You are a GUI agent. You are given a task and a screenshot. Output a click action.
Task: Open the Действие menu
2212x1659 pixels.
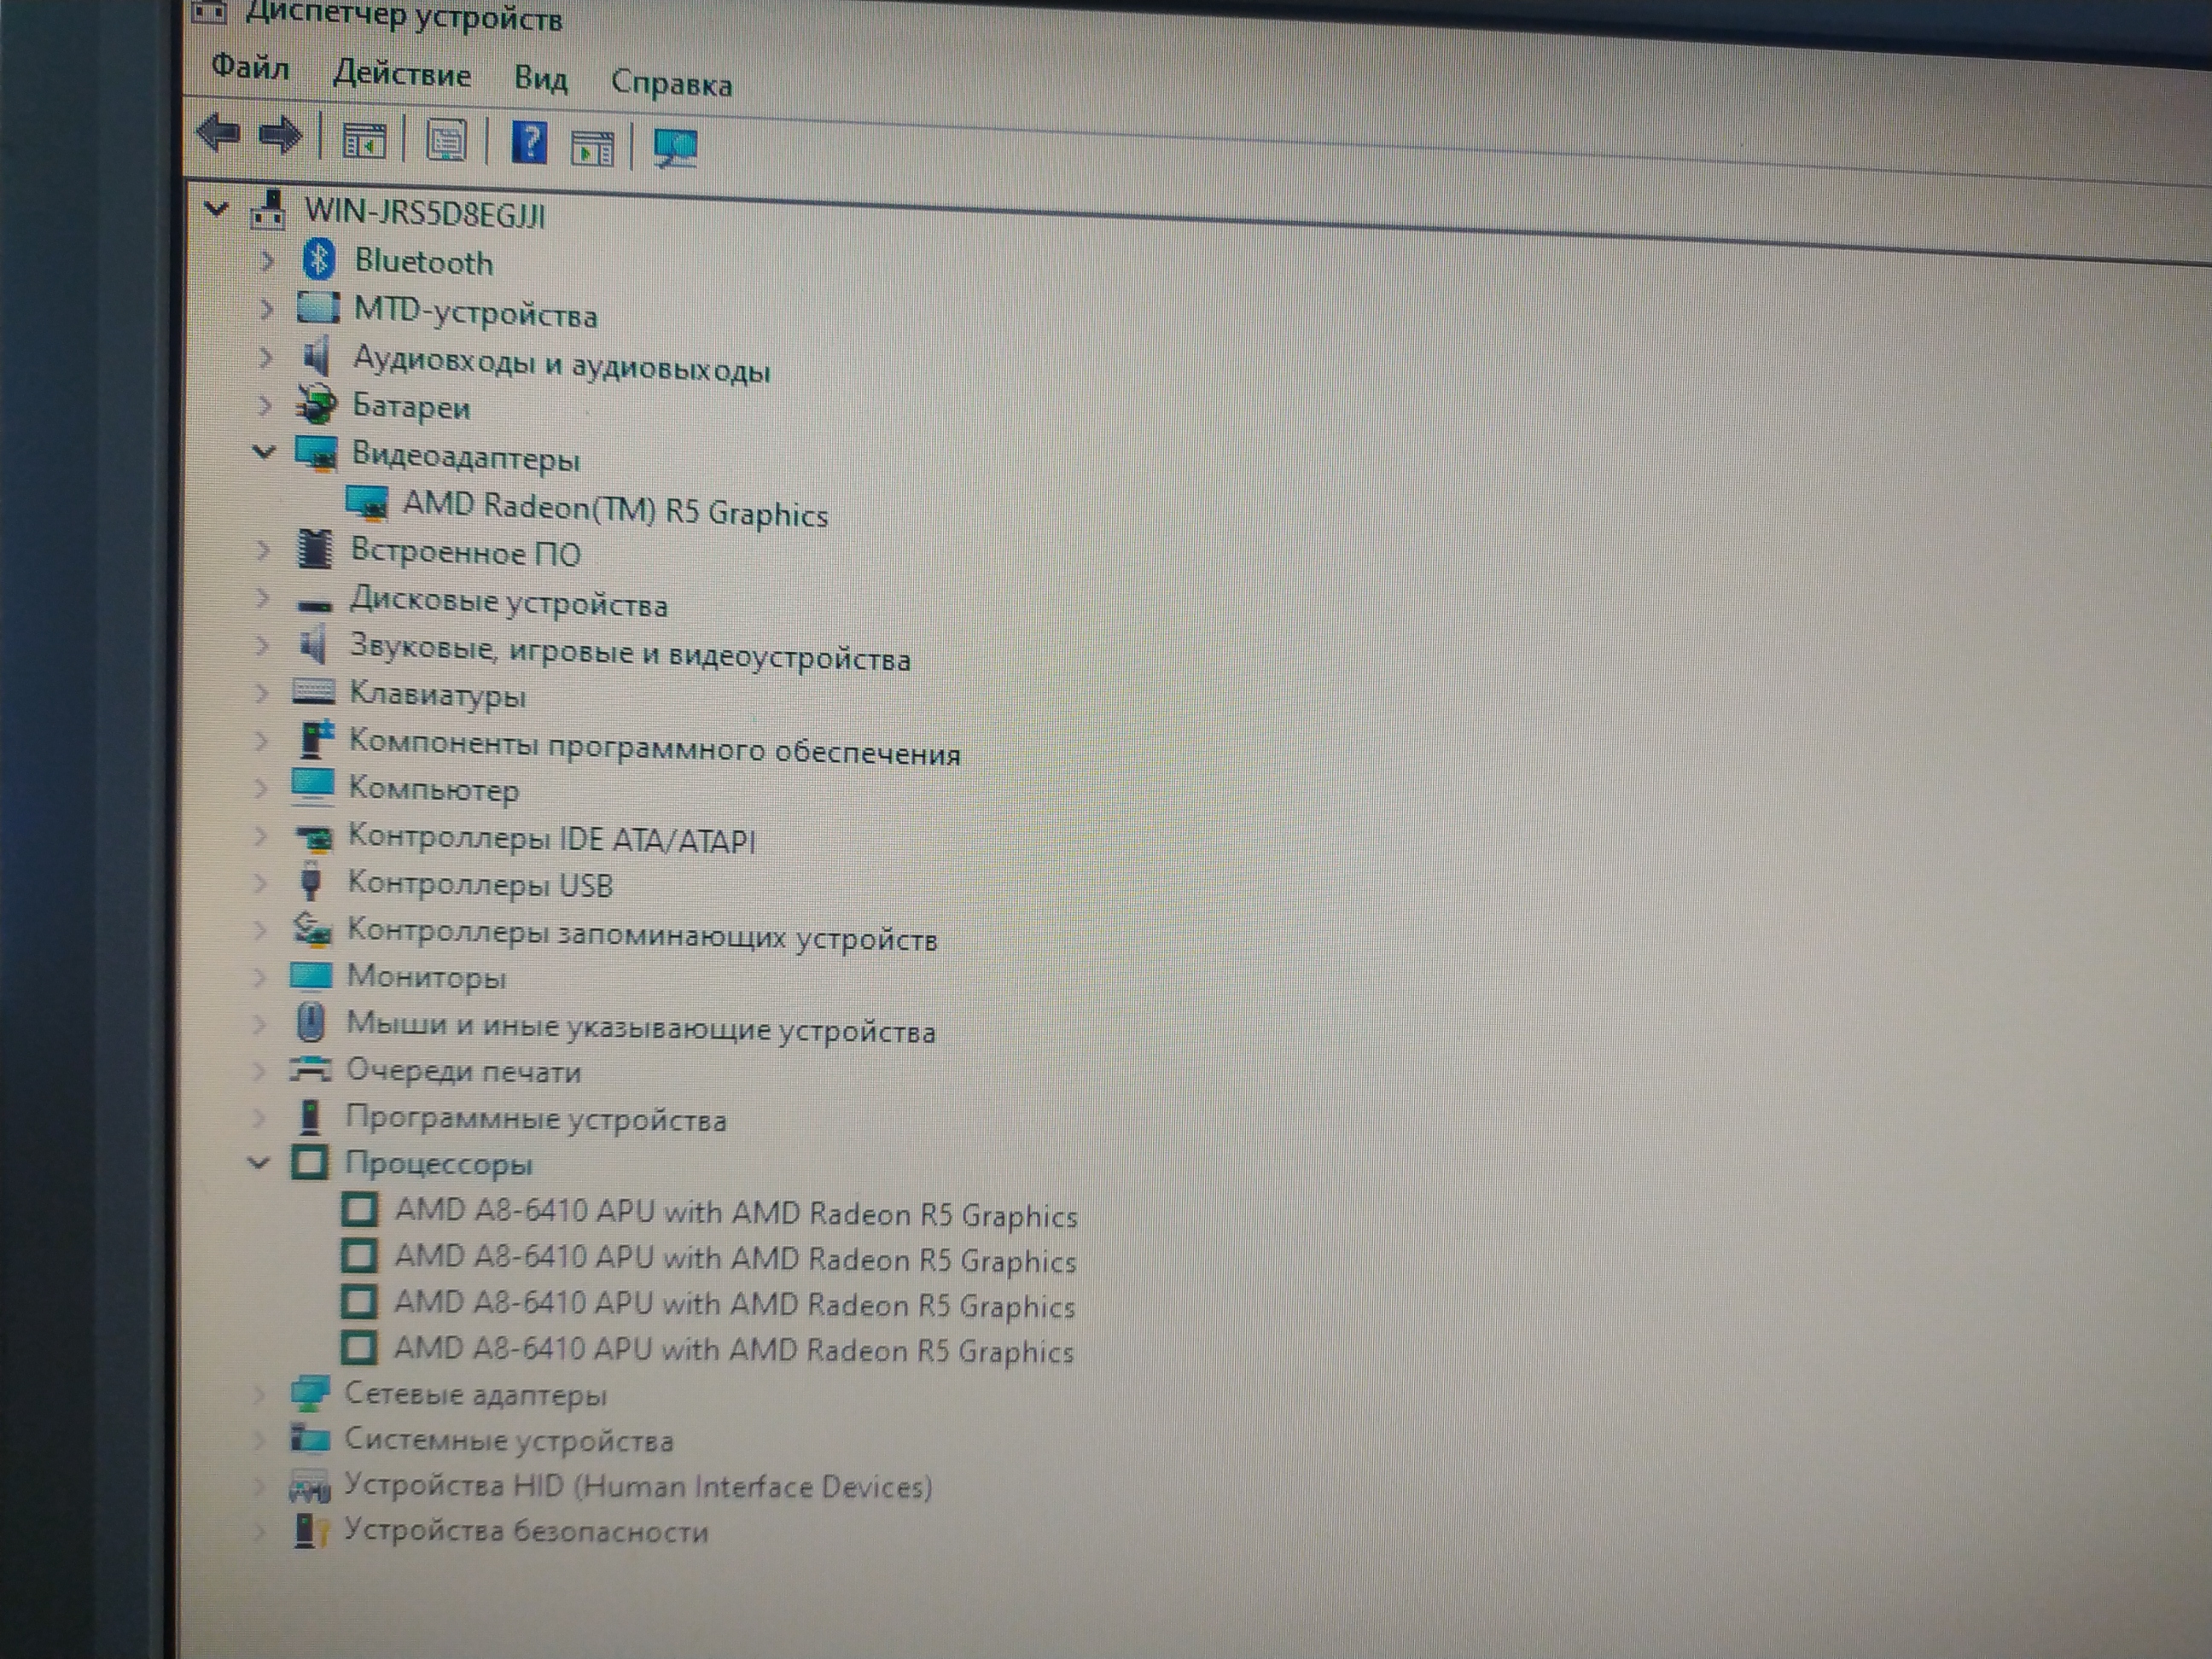coord(401,74)
